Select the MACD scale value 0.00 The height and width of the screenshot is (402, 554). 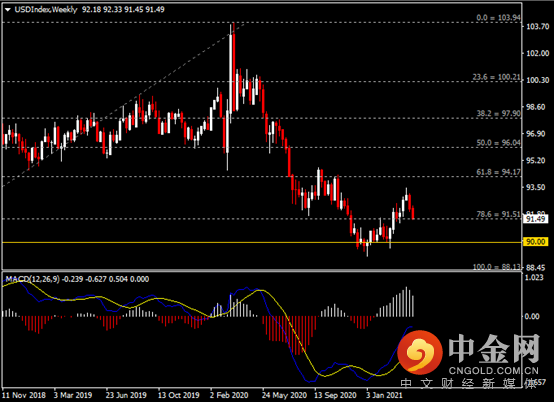pos(532,317)
